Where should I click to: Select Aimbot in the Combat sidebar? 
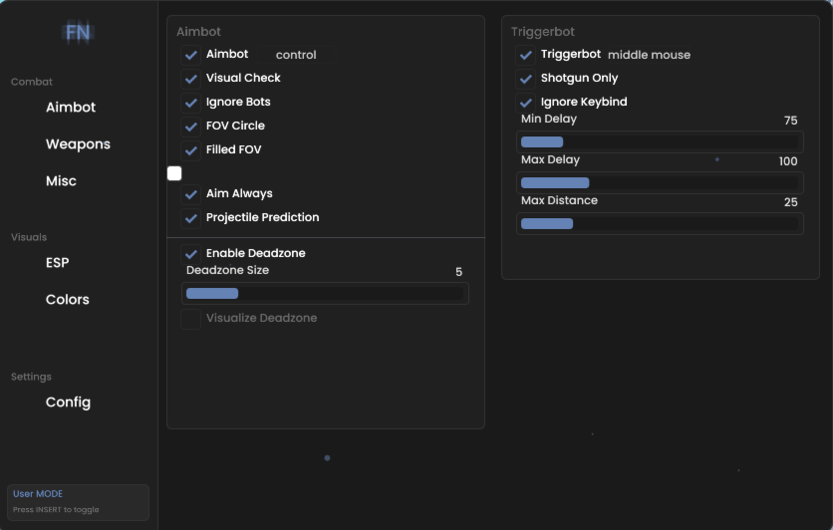pos(71,107)
